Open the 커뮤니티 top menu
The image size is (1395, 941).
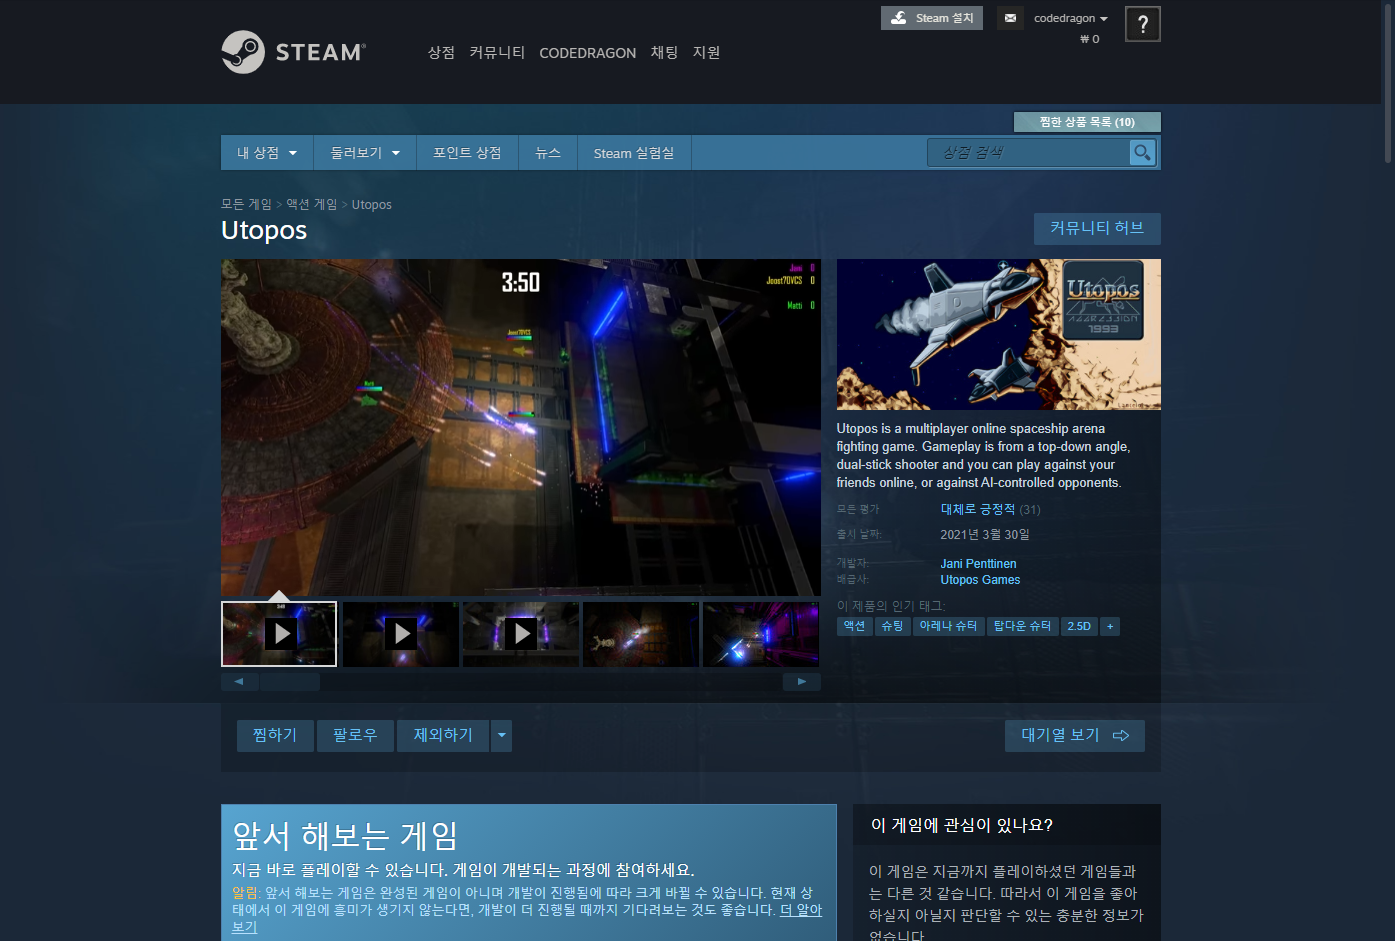tap(497, 52)
